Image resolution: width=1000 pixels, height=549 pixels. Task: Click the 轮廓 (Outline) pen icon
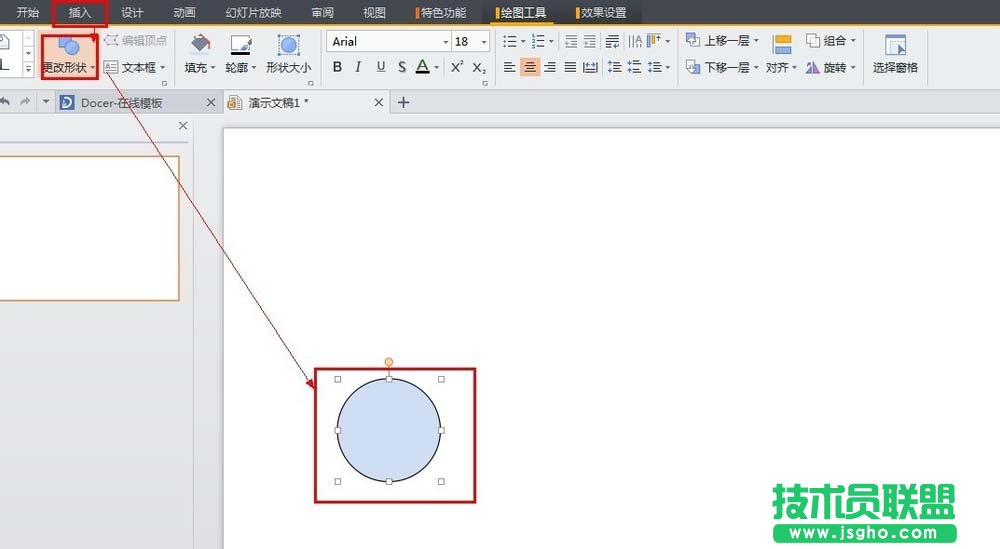pos(240,46)
